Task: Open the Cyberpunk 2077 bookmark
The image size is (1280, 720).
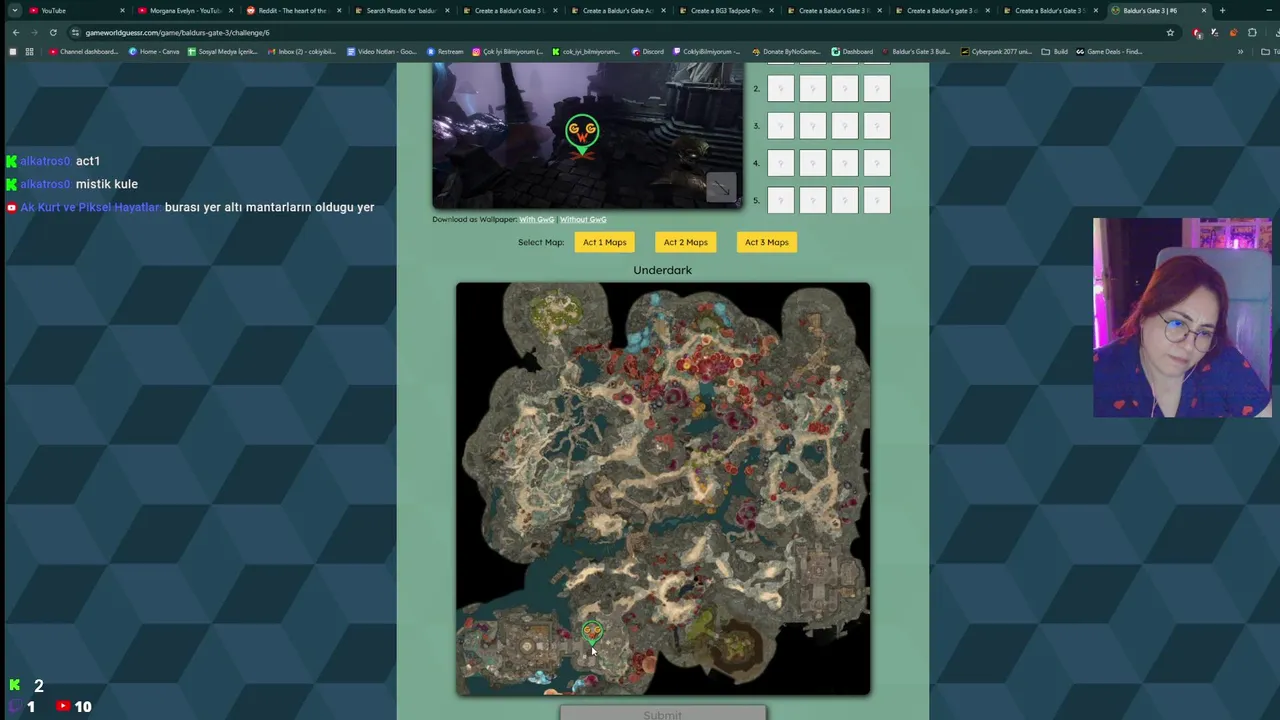Action: click(x=996, y=51)
